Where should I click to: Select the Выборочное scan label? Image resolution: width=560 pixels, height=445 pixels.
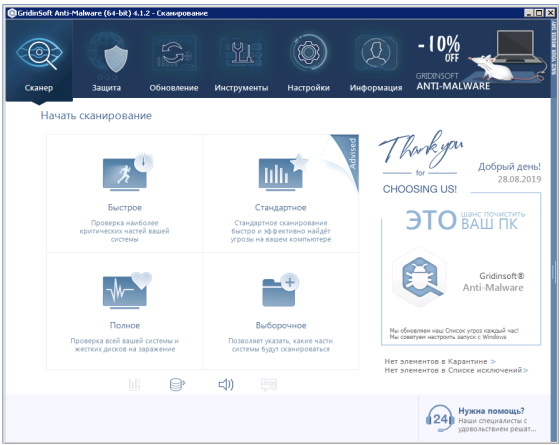(281, 325)
